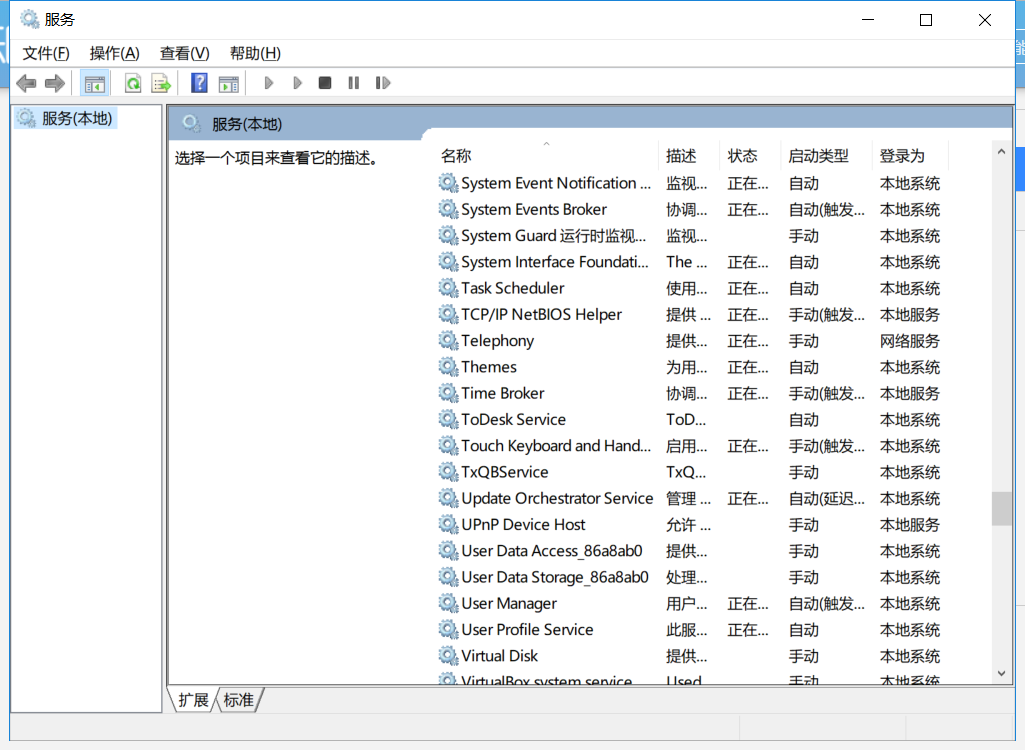Click the gear icon beside Task Scheduler
The image size is (1025, 750).
point(448,288)
